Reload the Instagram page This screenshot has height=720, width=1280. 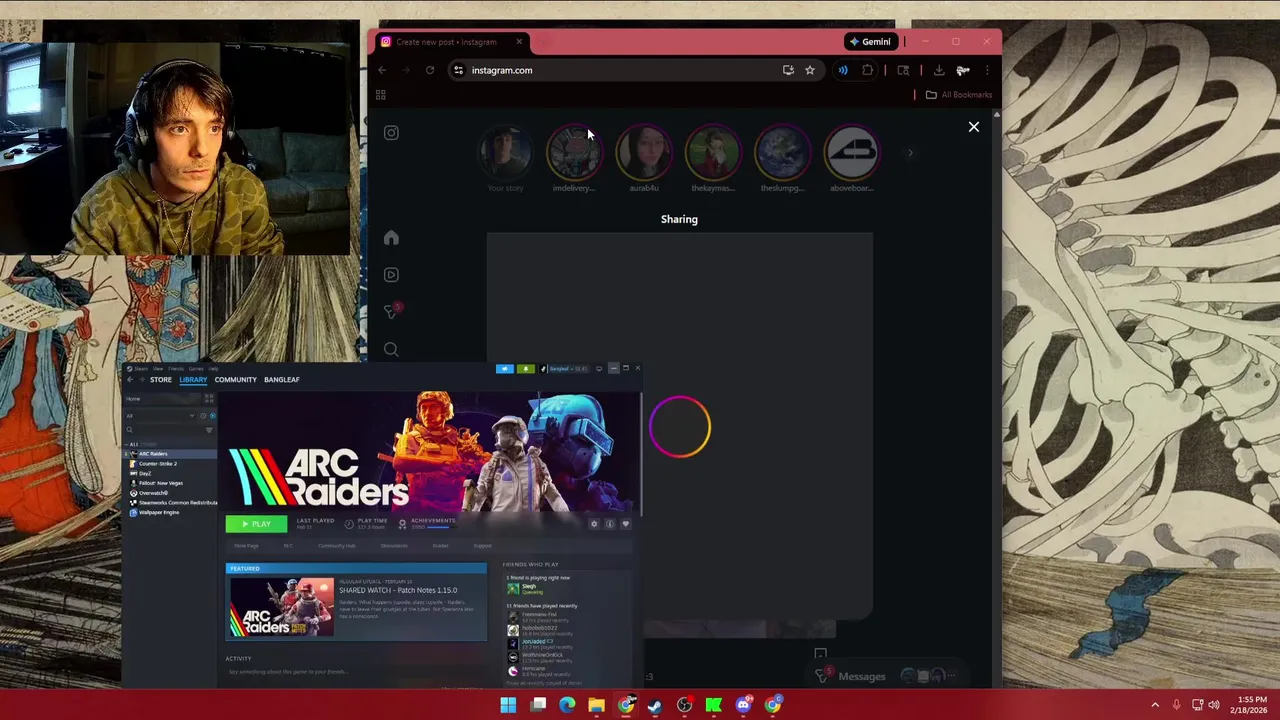(430, 70)
